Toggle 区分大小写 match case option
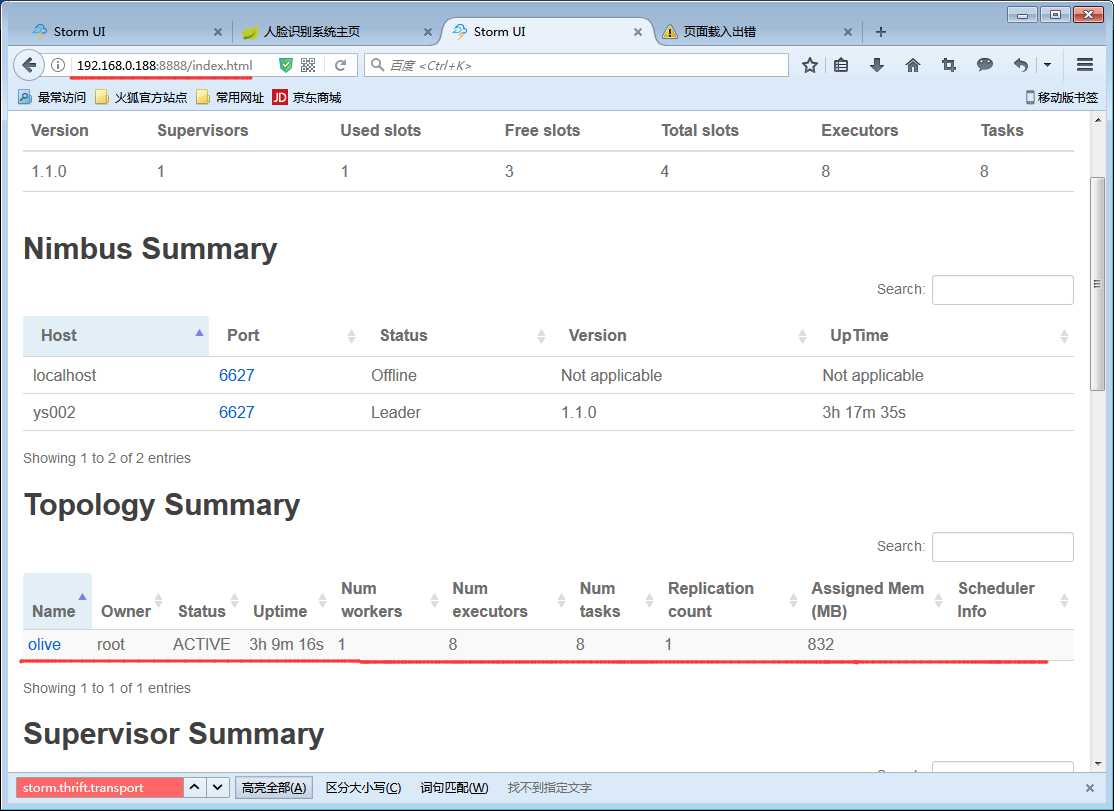This screenshot has height=811, width=1114. point(363,788)
